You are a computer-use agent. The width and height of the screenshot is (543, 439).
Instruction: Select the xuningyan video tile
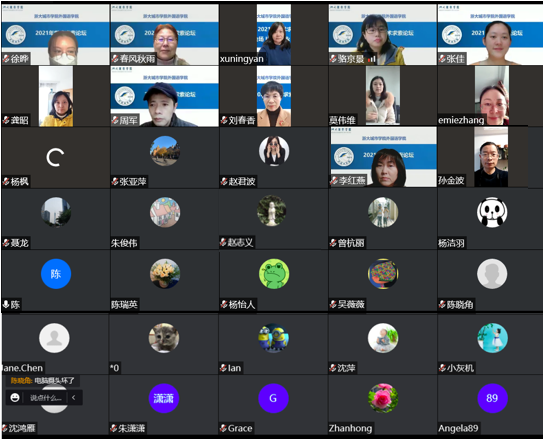274,34
